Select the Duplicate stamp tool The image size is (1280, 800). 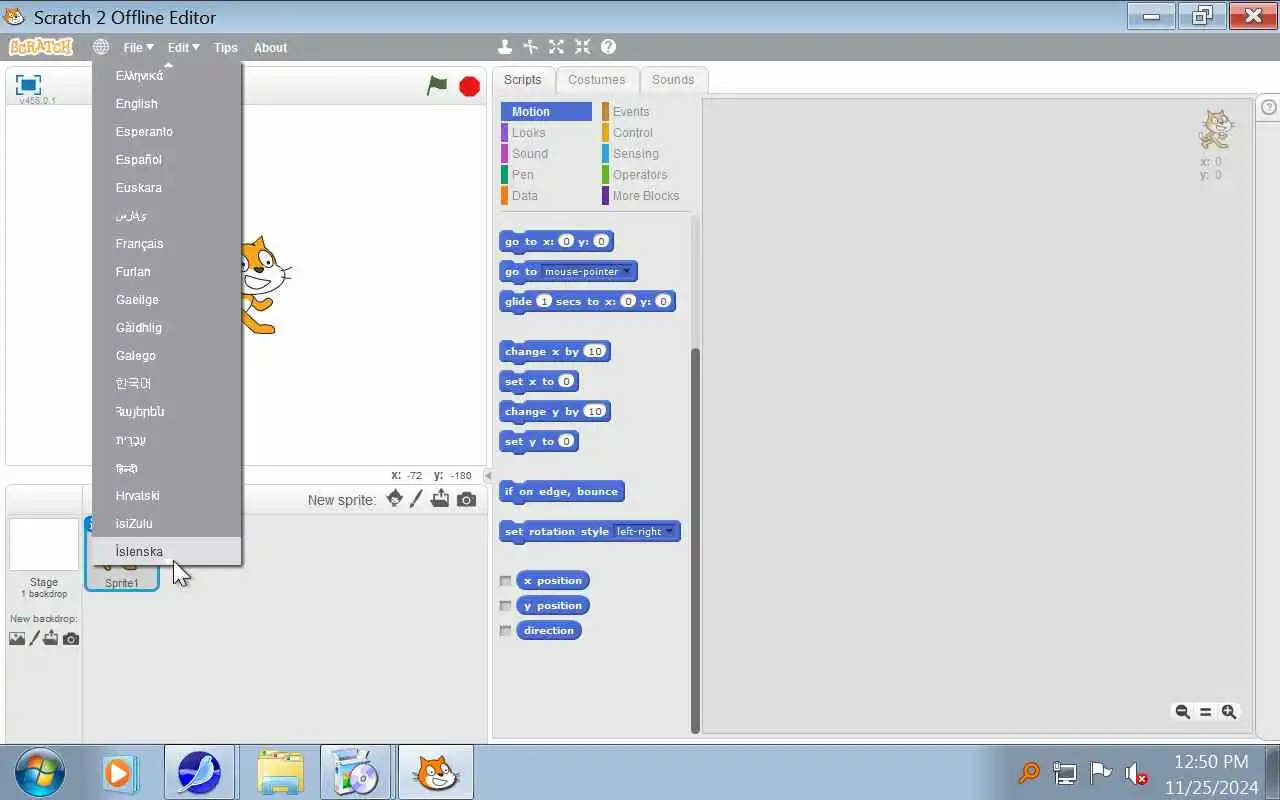pos(505,47)
